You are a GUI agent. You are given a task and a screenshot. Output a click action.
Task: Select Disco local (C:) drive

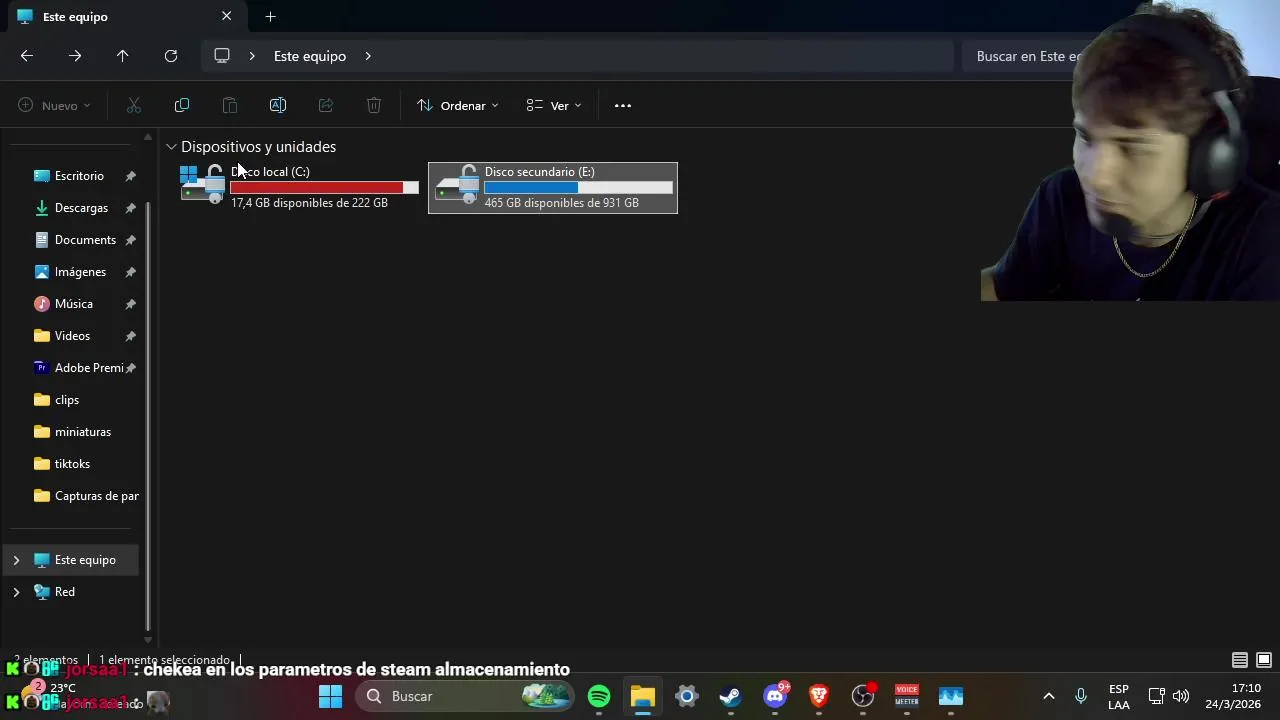coord(299,187)
